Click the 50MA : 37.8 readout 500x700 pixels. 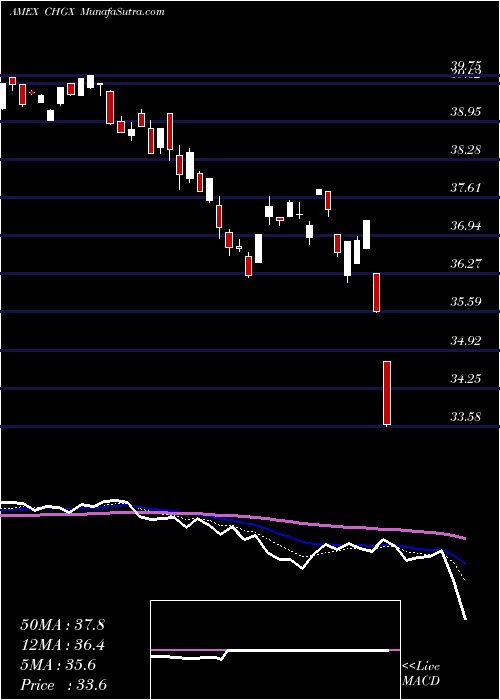pos(62,625)
